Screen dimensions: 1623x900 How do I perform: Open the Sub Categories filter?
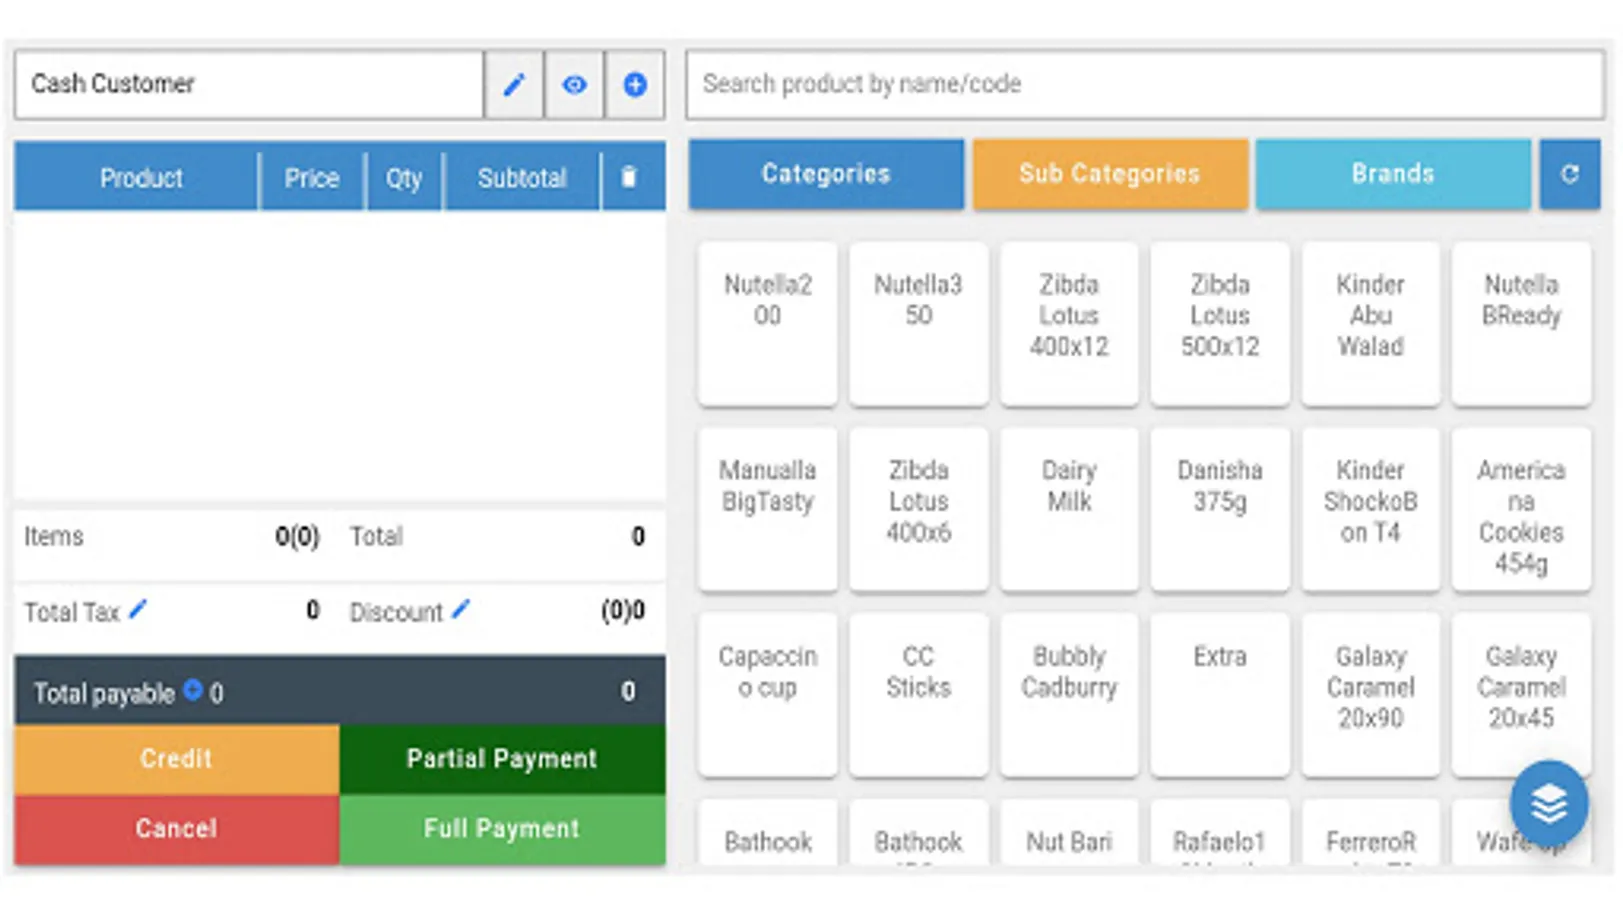(1109, 174)
